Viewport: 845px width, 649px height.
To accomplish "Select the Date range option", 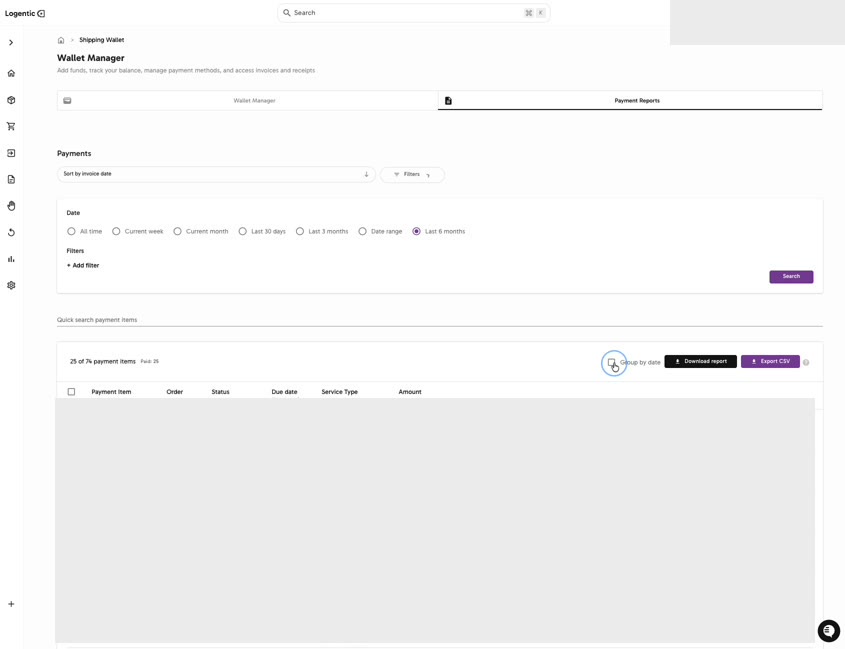I will (x=362, y=231).
